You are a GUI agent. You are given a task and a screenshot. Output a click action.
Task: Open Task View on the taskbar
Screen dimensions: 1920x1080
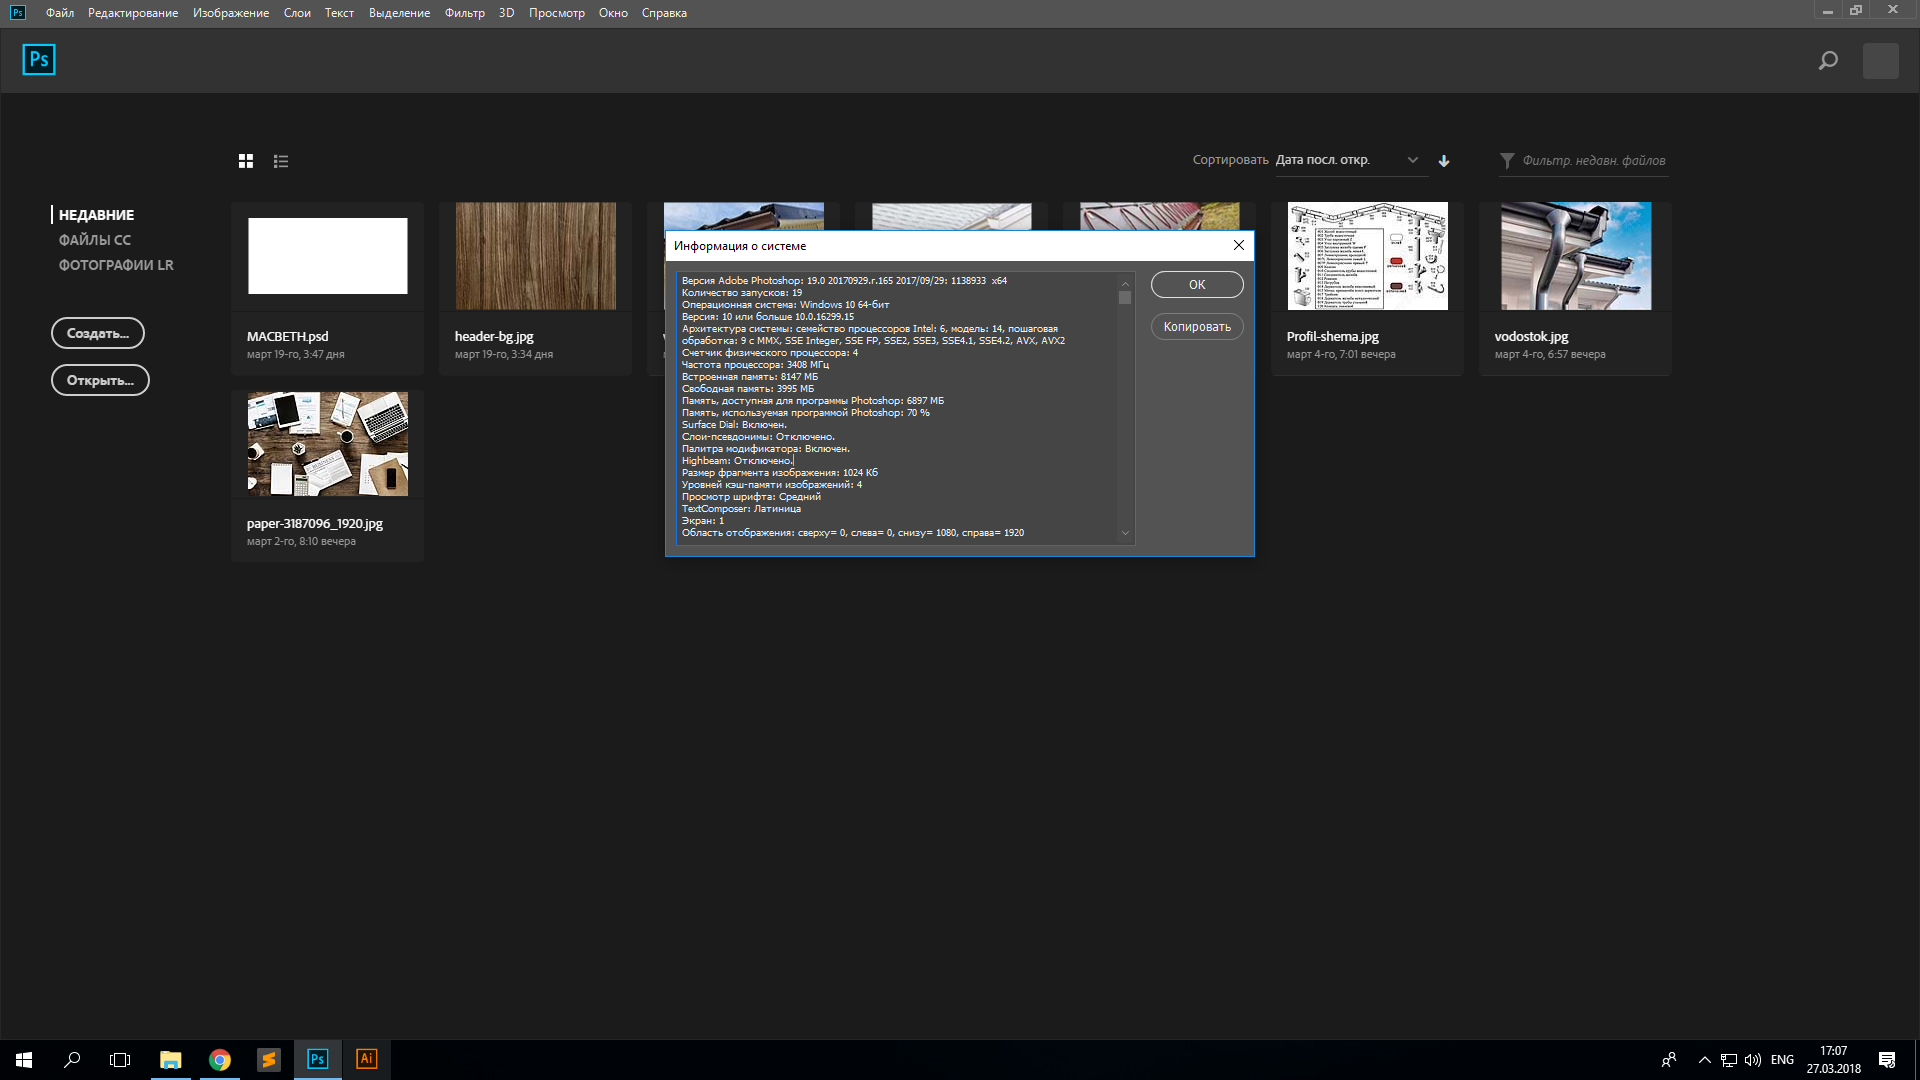coord(120,1060)
